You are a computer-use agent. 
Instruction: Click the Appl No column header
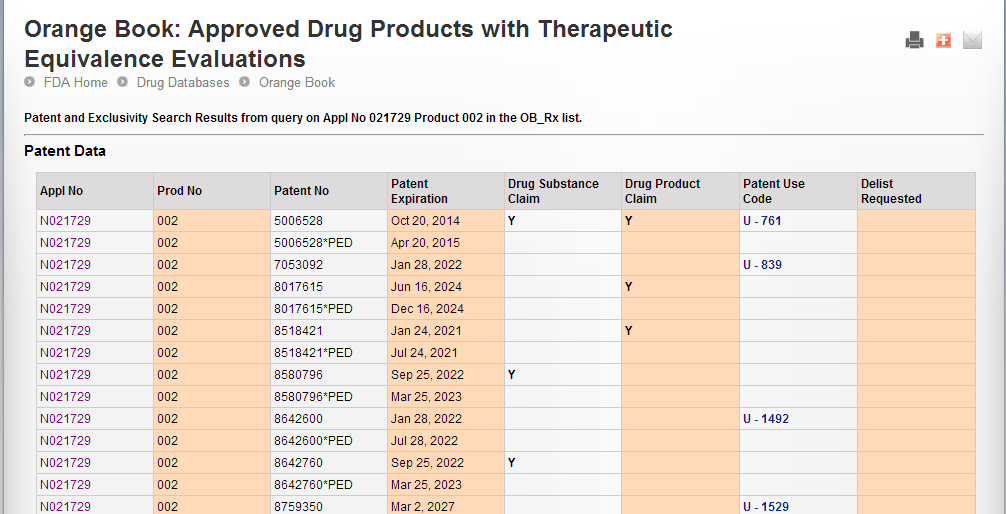pyautogui.click(x=61, y=191)
